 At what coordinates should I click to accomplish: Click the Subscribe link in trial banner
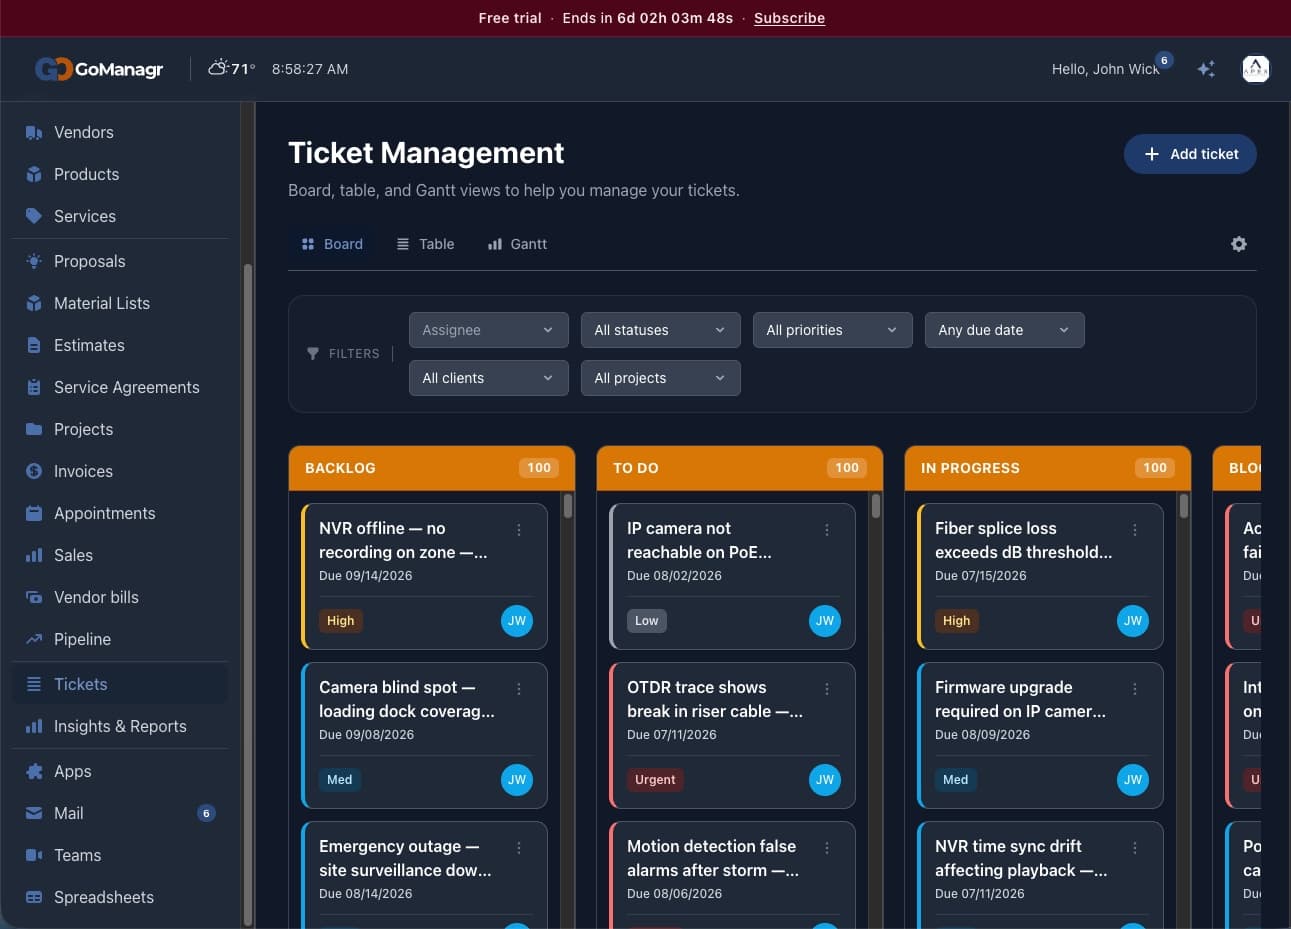click(x=789, y=18)
